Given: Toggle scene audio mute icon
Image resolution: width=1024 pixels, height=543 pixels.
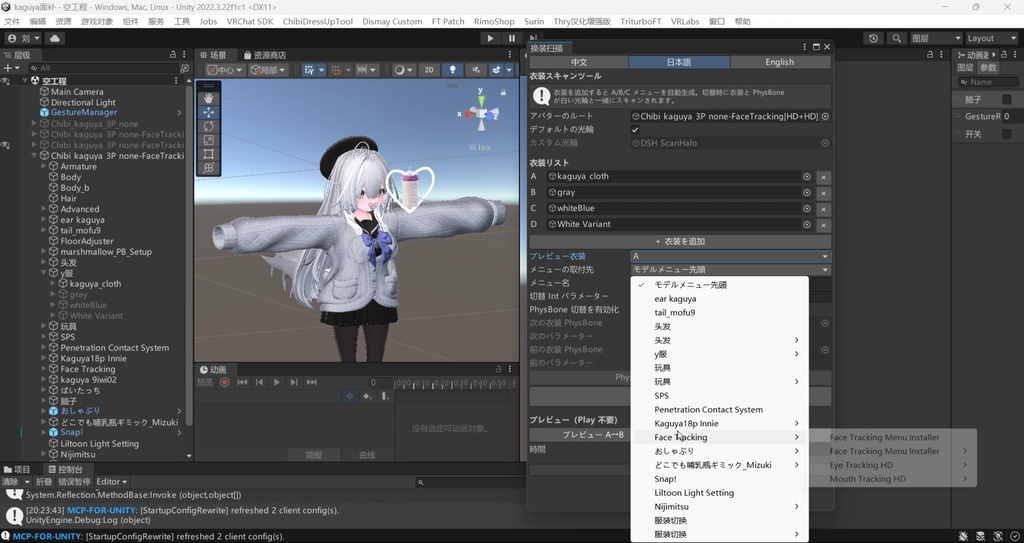Looking at the screenshot, I should point(475,70).
